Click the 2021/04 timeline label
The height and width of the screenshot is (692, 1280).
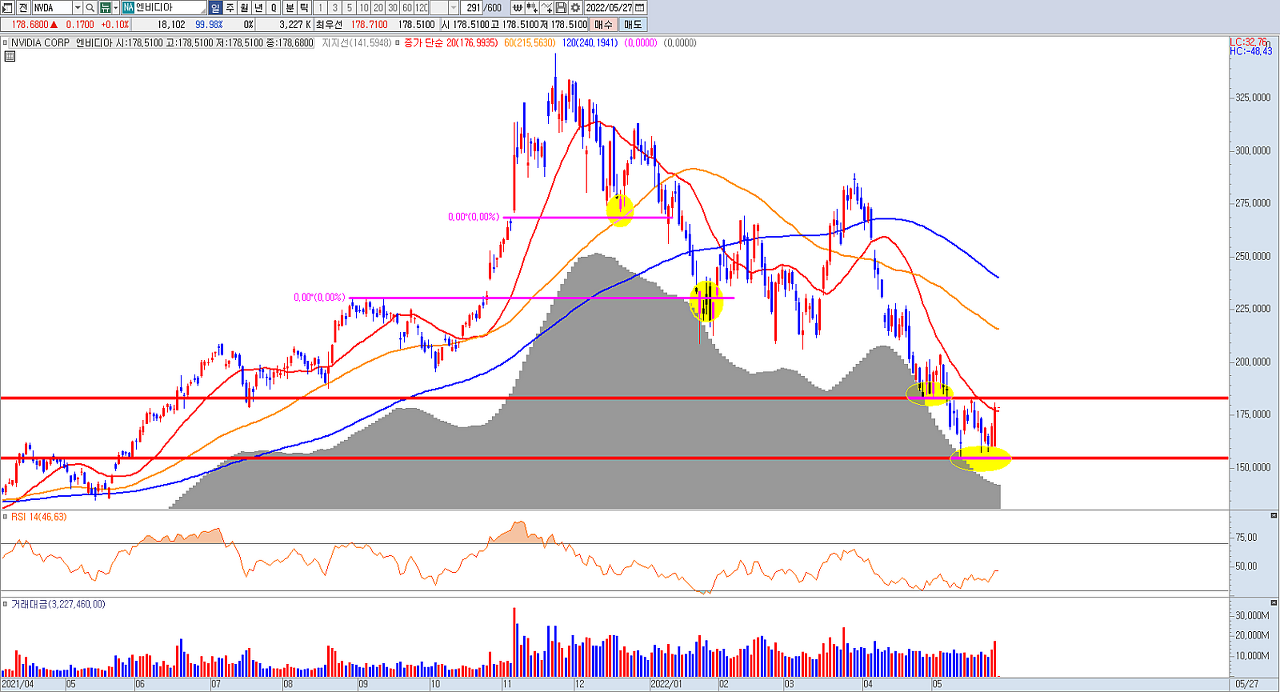pyautogui.click(x=18, y=685)
